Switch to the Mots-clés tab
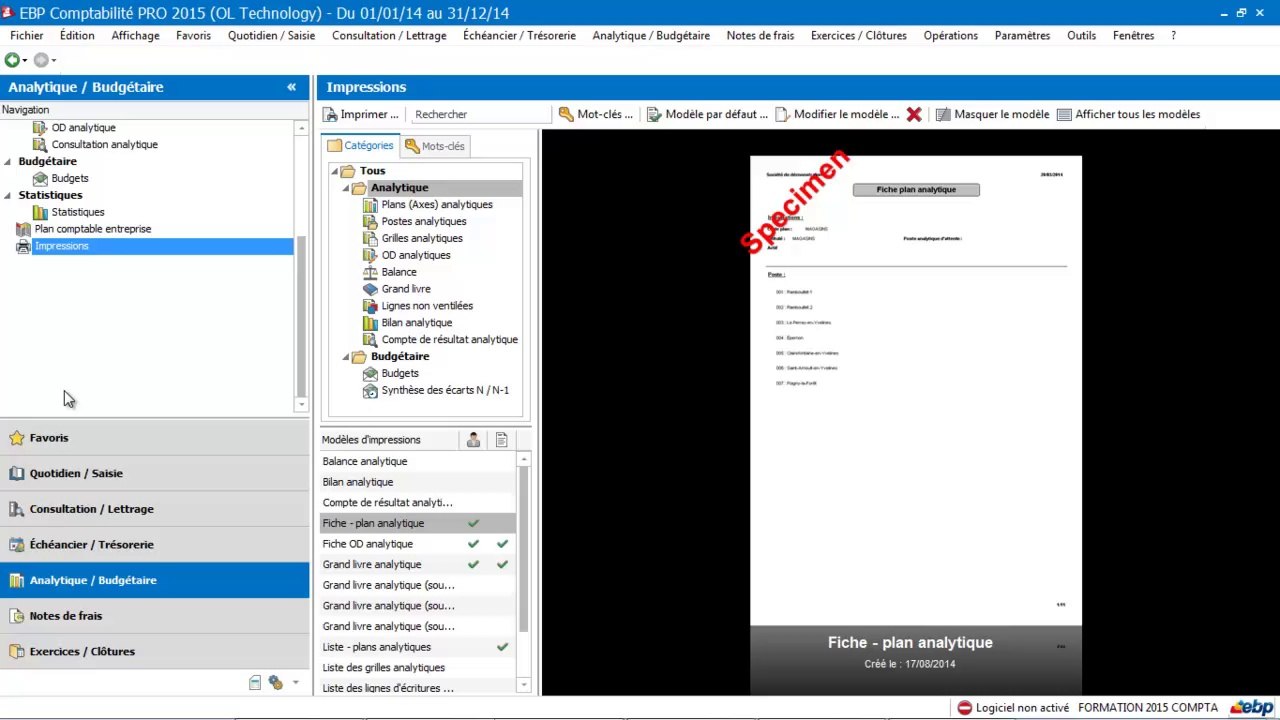The width and height of the screenshot is (1280, 720). (435, 146)
